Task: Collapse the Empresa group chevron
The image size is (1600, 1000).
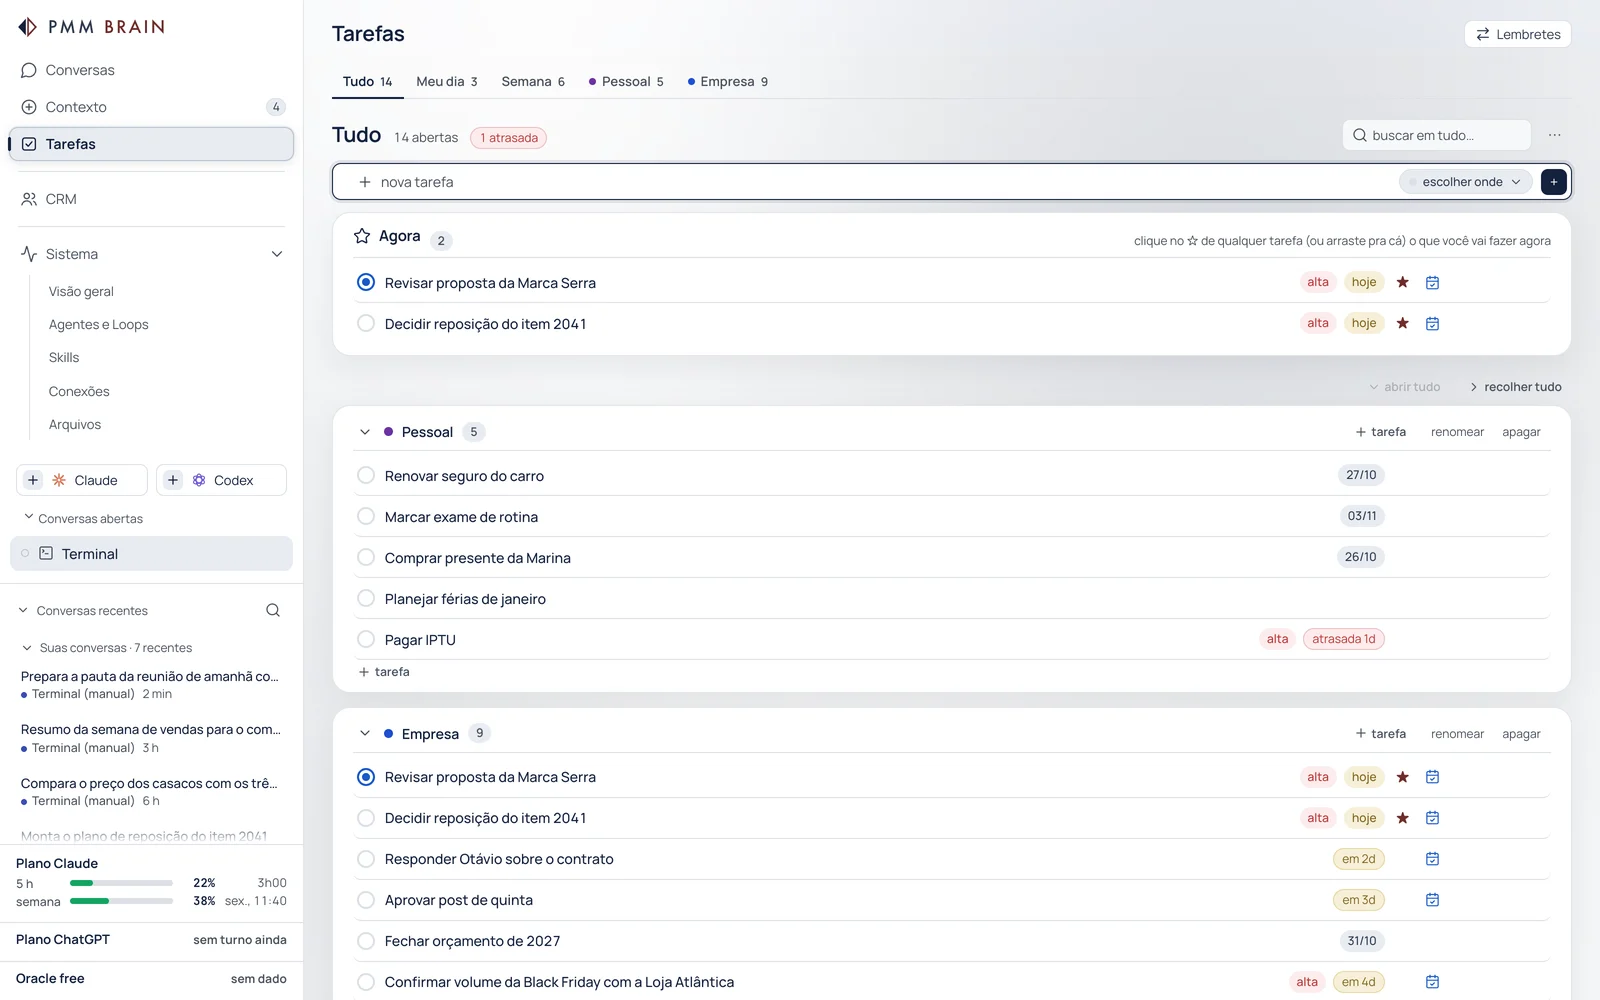Action: coord(365,734)
